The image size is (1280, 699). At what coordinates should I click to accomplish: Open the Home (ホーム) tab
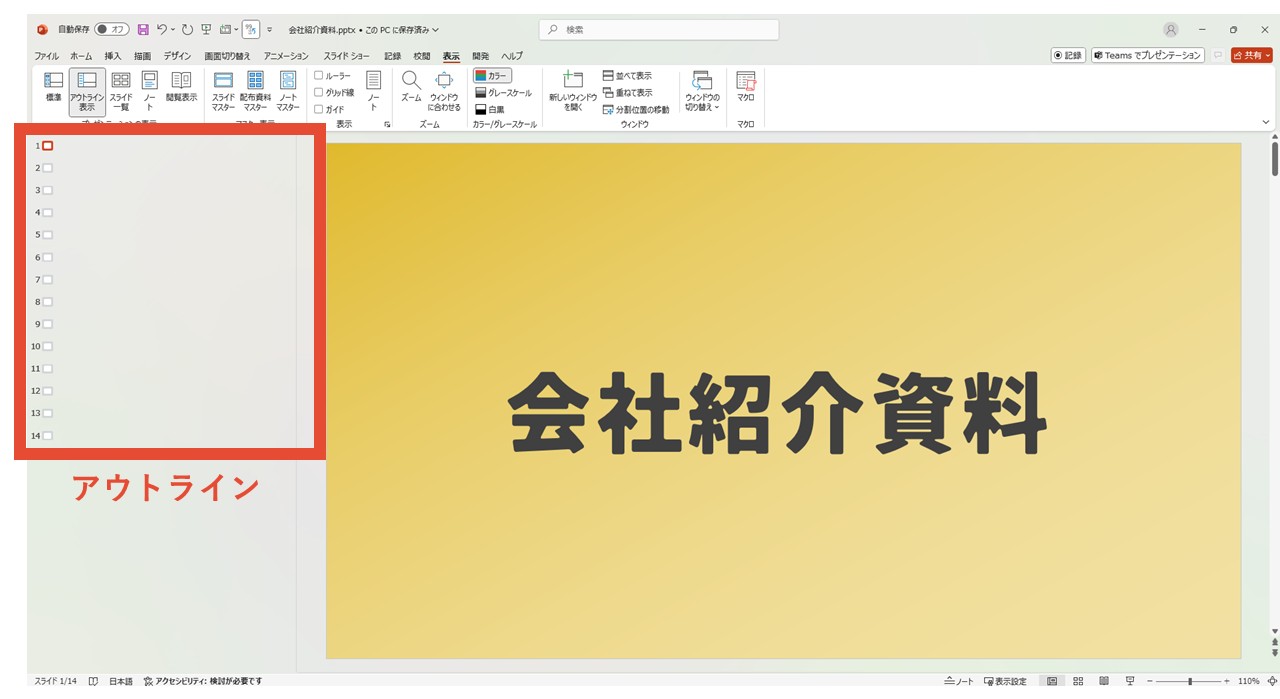coord(81,56)
